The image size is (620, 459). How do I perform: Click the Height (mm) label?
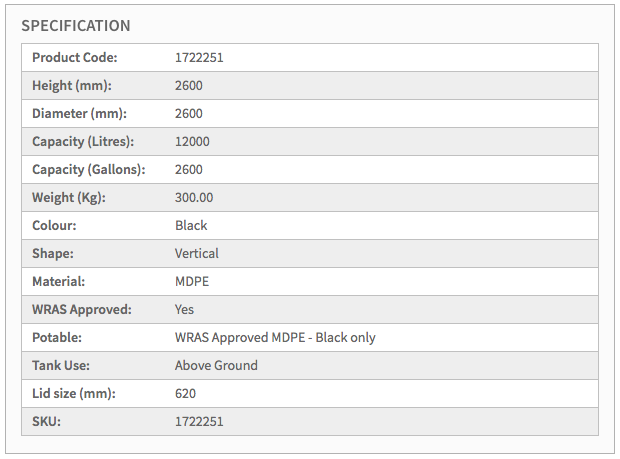coord(71,86)
